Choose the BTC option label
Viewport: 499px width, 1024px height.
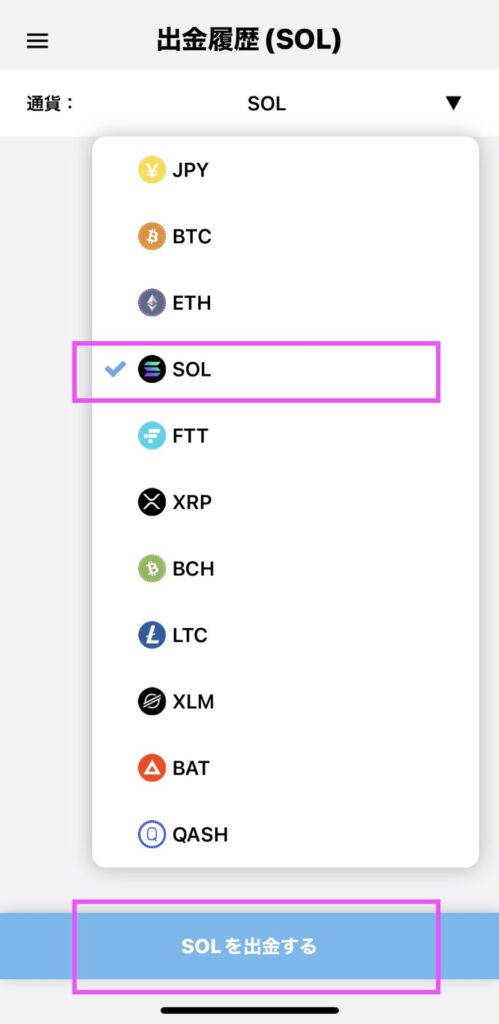192,236
